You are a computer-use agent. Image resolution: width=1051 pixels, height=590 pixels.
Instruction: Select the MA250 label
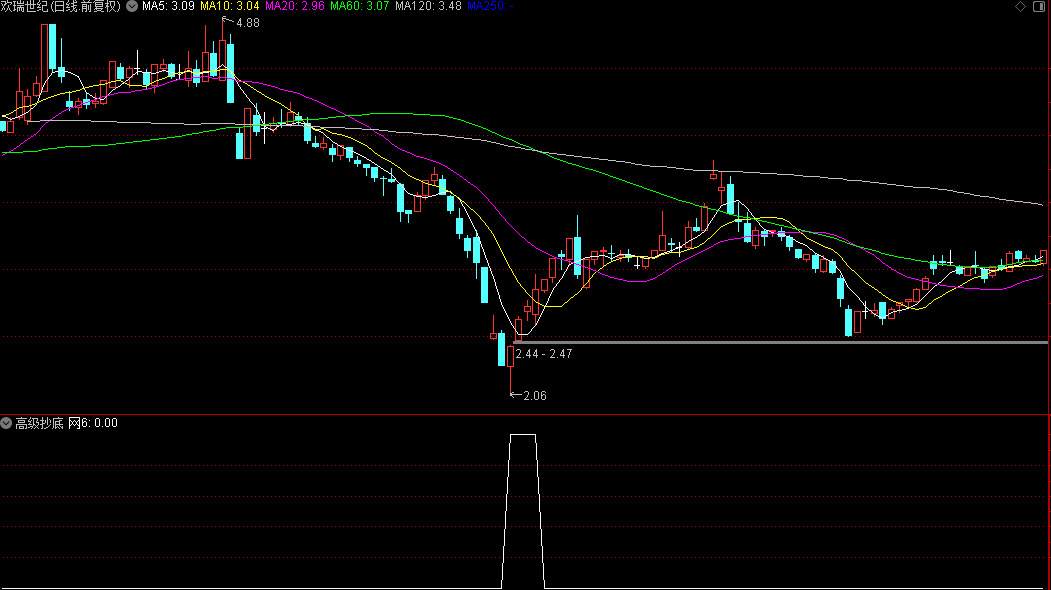tap(490, 6)
